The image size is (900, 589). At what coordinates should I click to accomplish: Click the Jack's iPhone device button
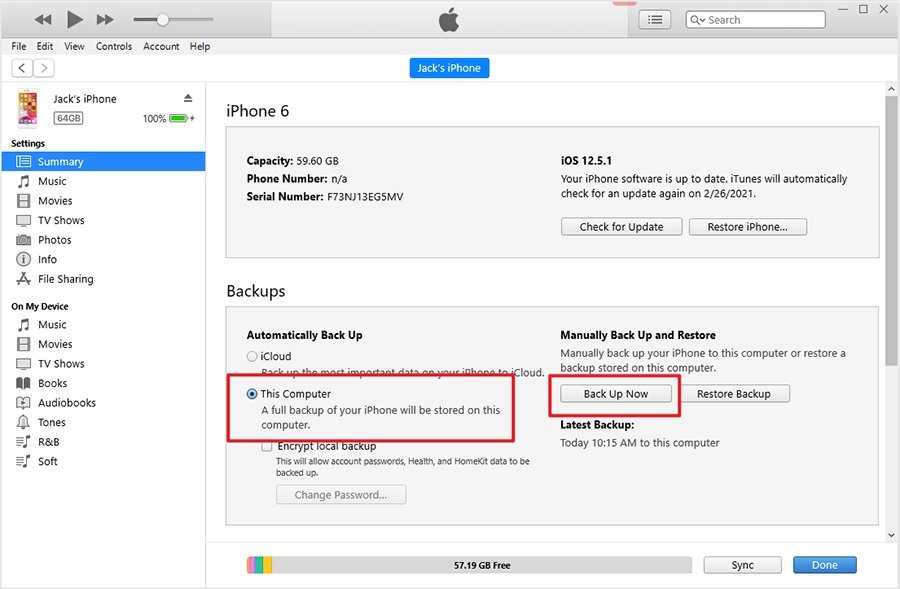[449, 68]
